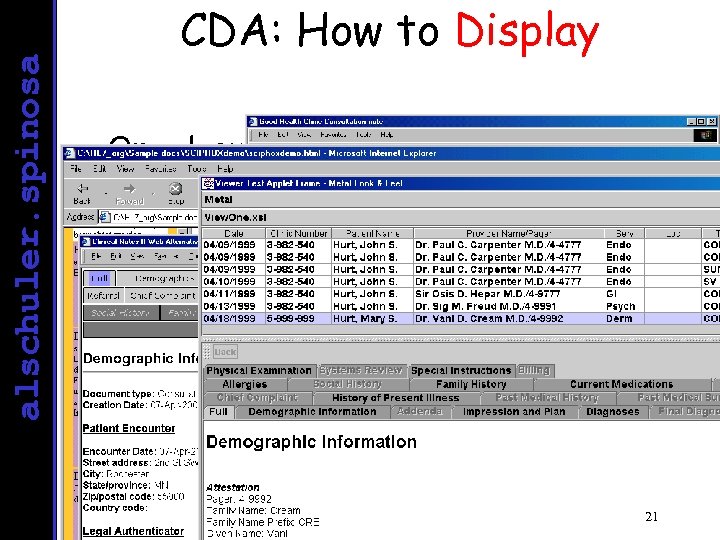Click the grayed Billing tab
Image resolution: width=720 pixels, height=540 pixels.
click(x=534, y=370)
